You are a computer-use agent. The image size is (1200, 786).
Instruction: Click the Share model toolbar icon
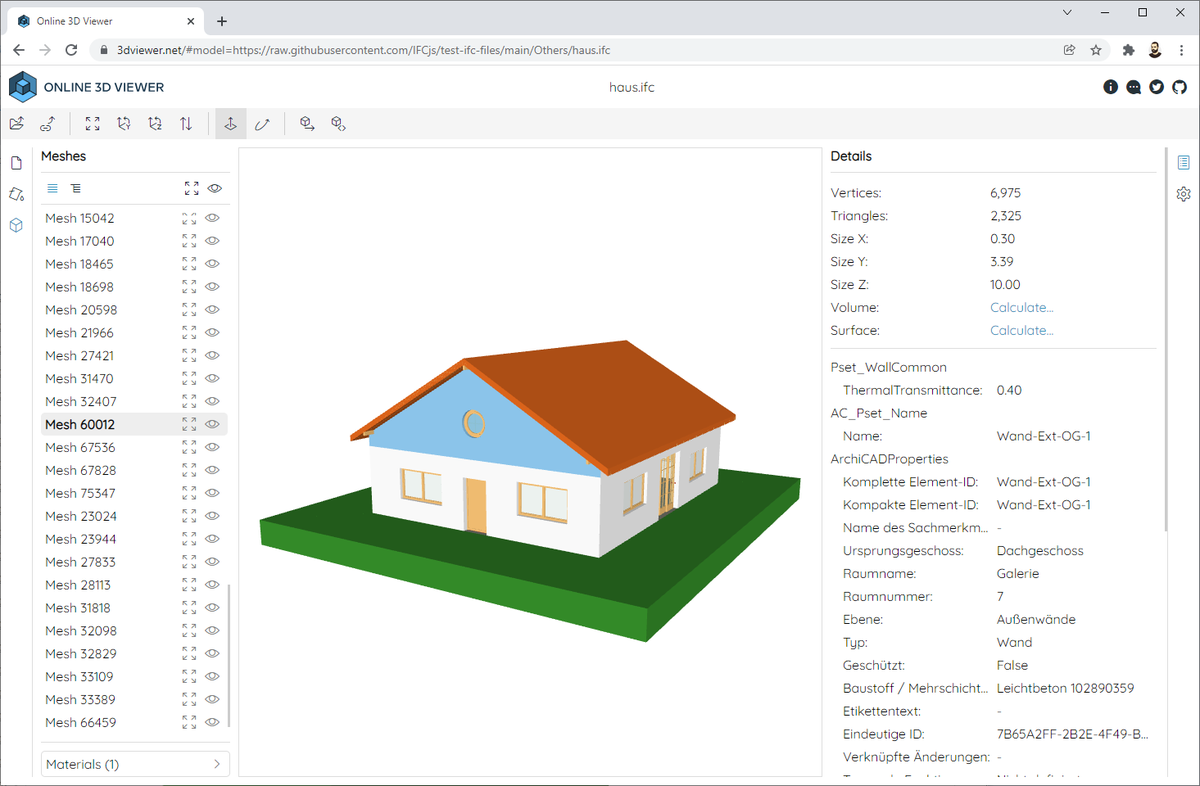(339, 124)
